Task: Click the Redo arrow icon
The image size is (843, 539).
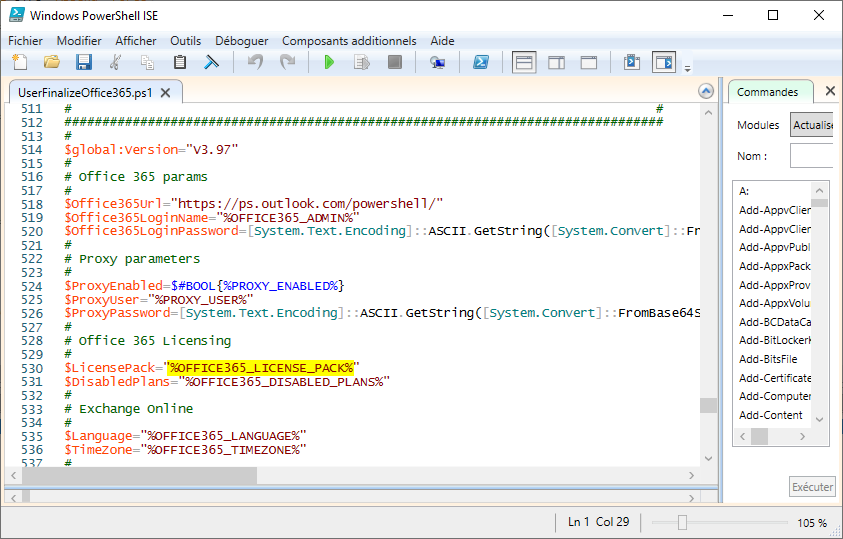Action: (x=288, y=62)
